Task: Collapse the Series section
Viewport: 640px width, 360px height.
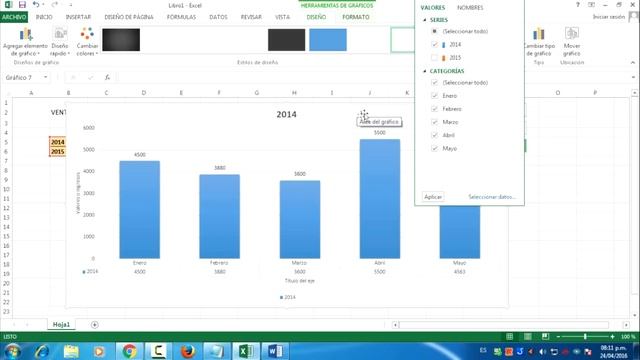Action: (424, 20)
